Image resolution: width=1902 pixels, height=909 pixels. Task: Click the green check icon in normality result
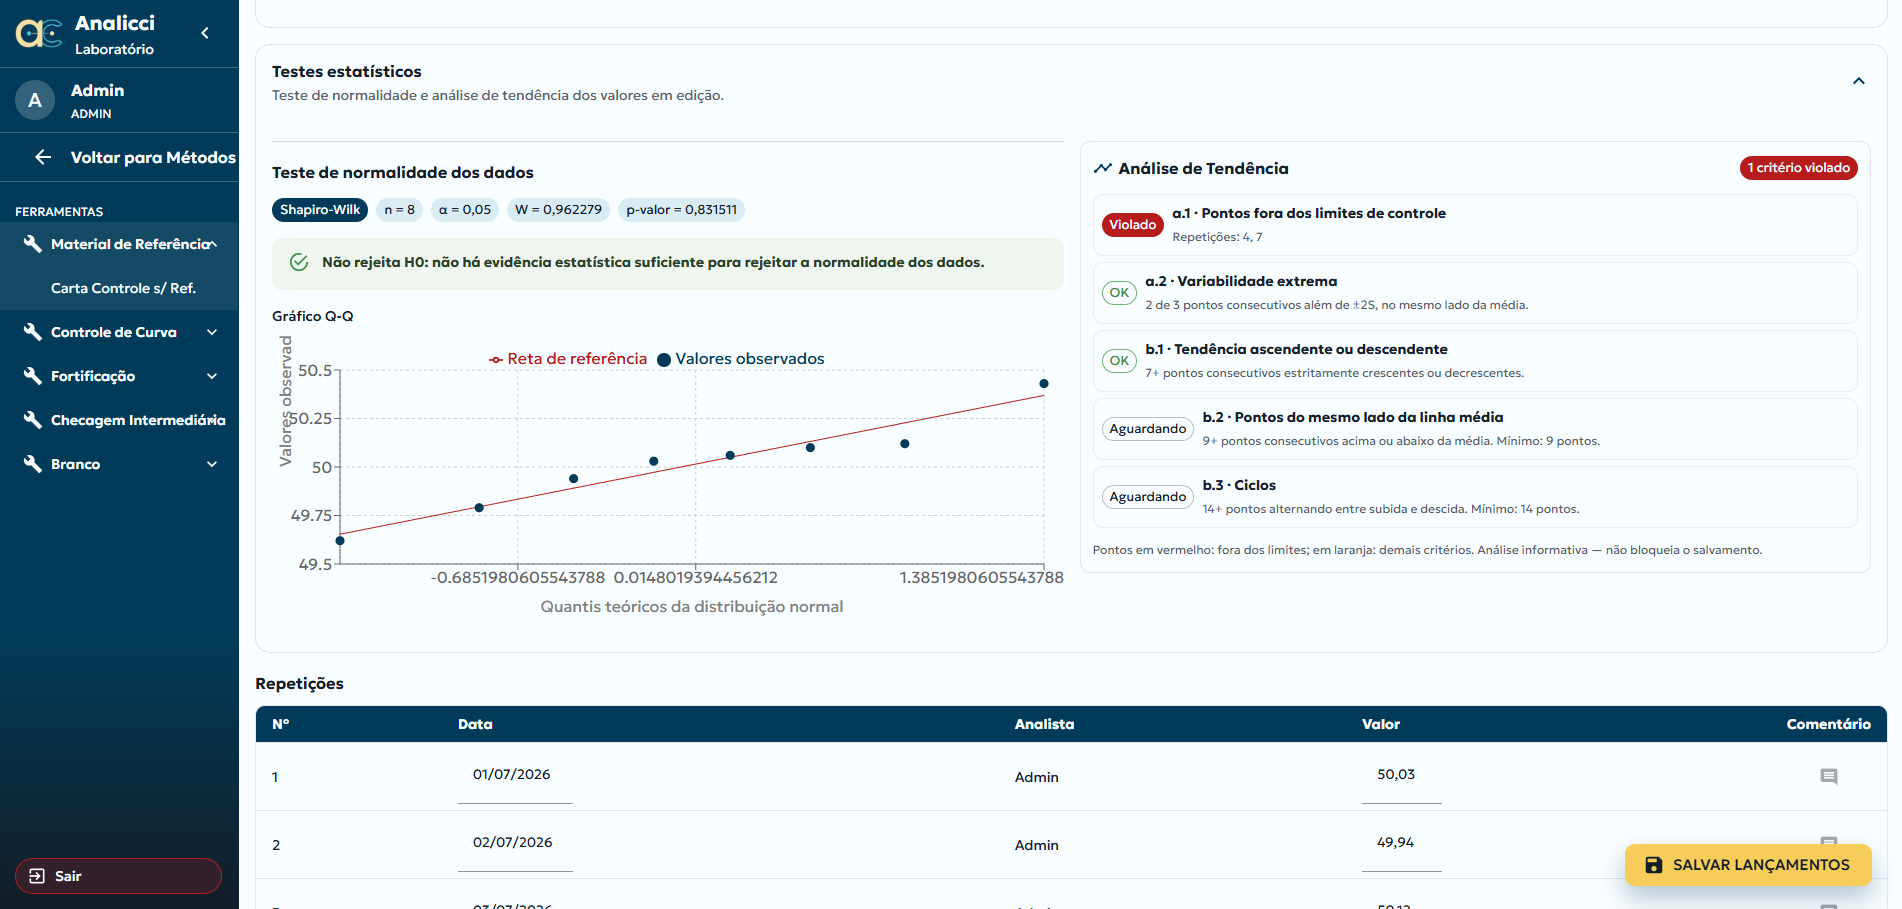(299, 262)
